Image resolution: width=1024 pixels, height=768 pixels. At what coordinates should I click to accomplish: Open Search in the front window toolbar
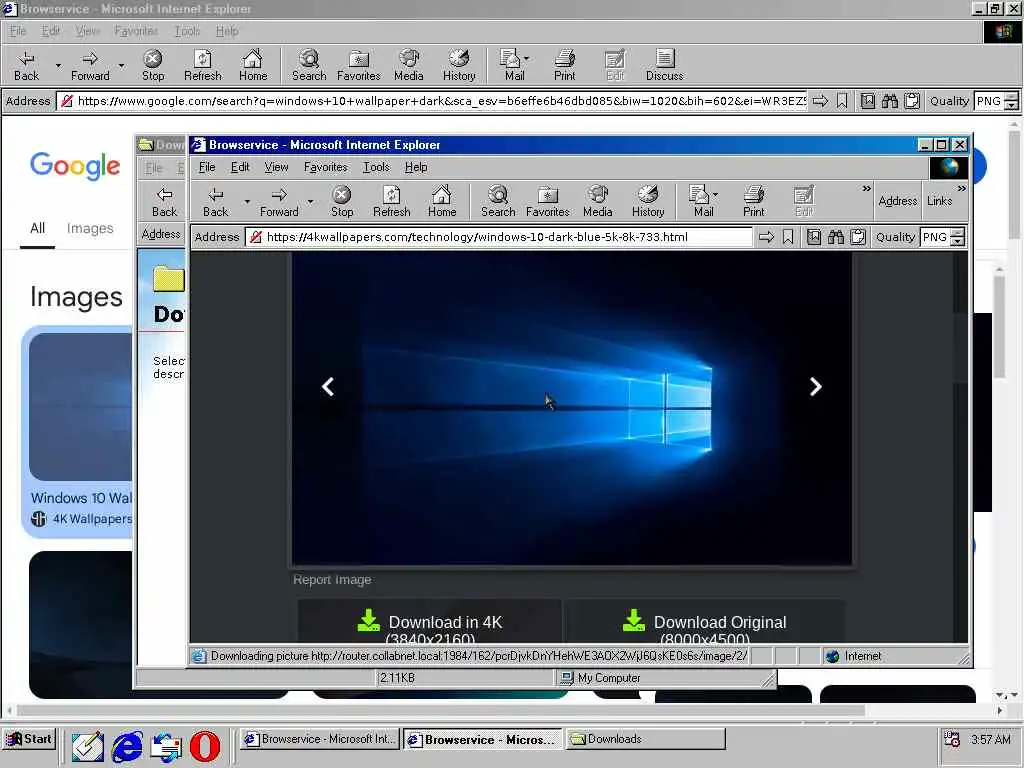click(x=498, y=201)
